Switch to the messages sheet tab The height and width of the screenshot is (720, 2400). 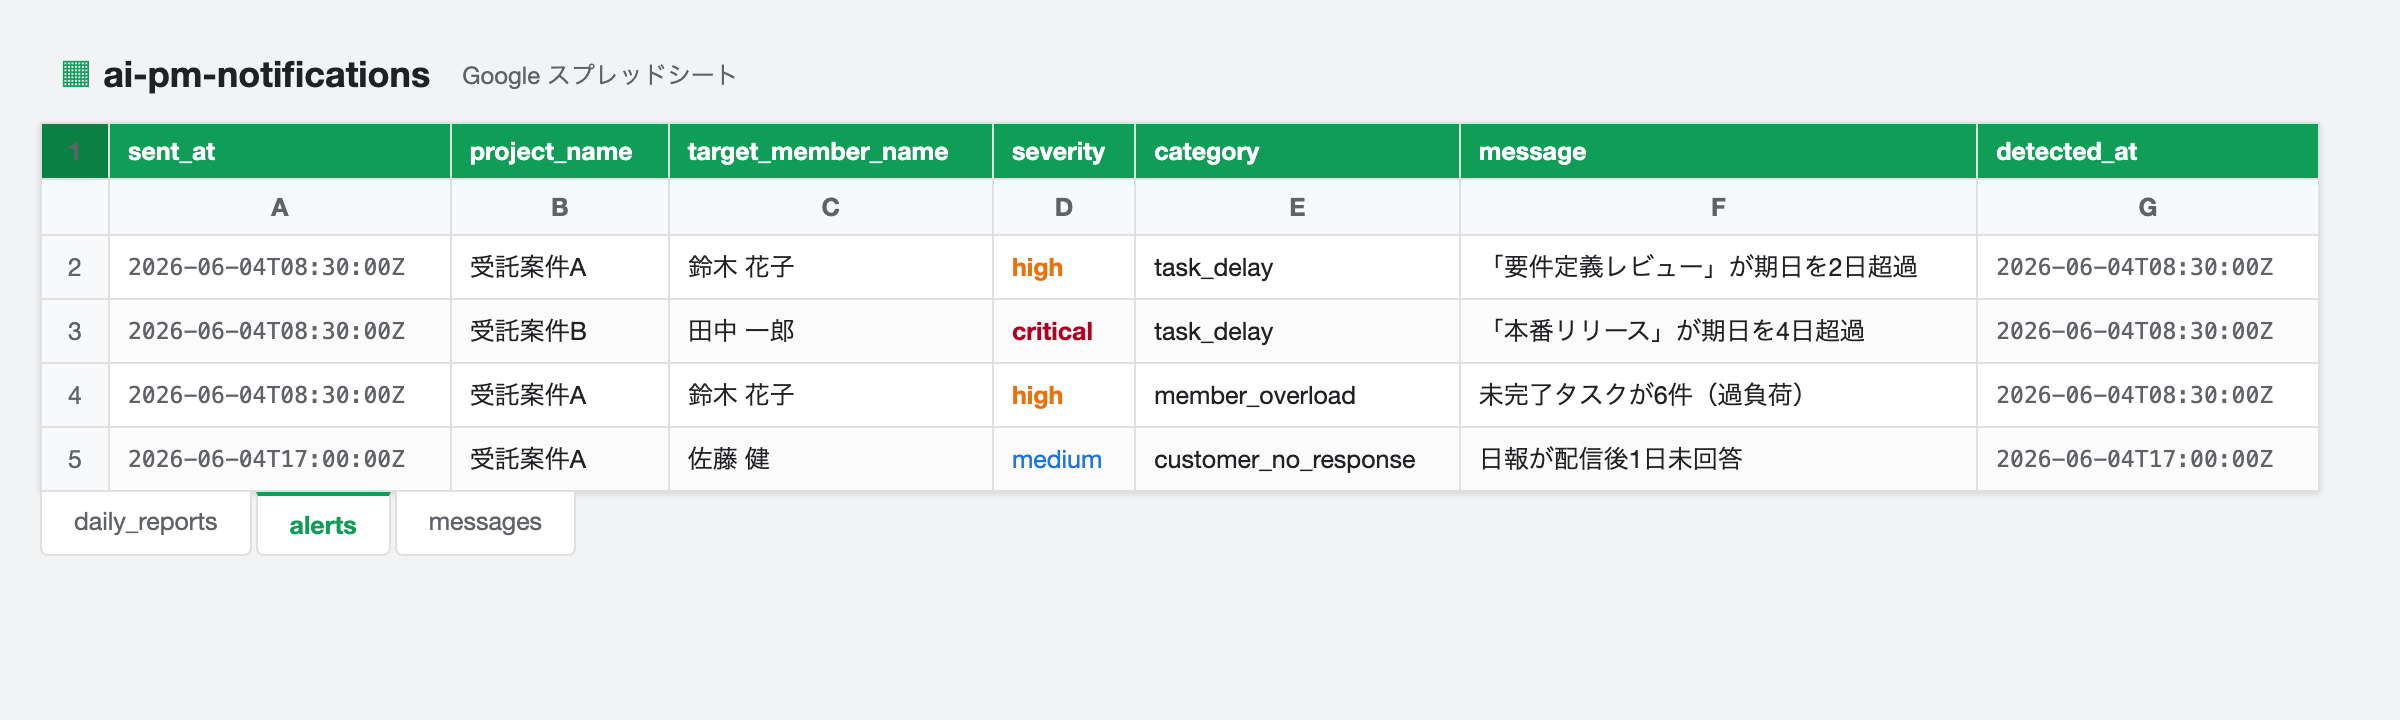[x=485, y=522]
